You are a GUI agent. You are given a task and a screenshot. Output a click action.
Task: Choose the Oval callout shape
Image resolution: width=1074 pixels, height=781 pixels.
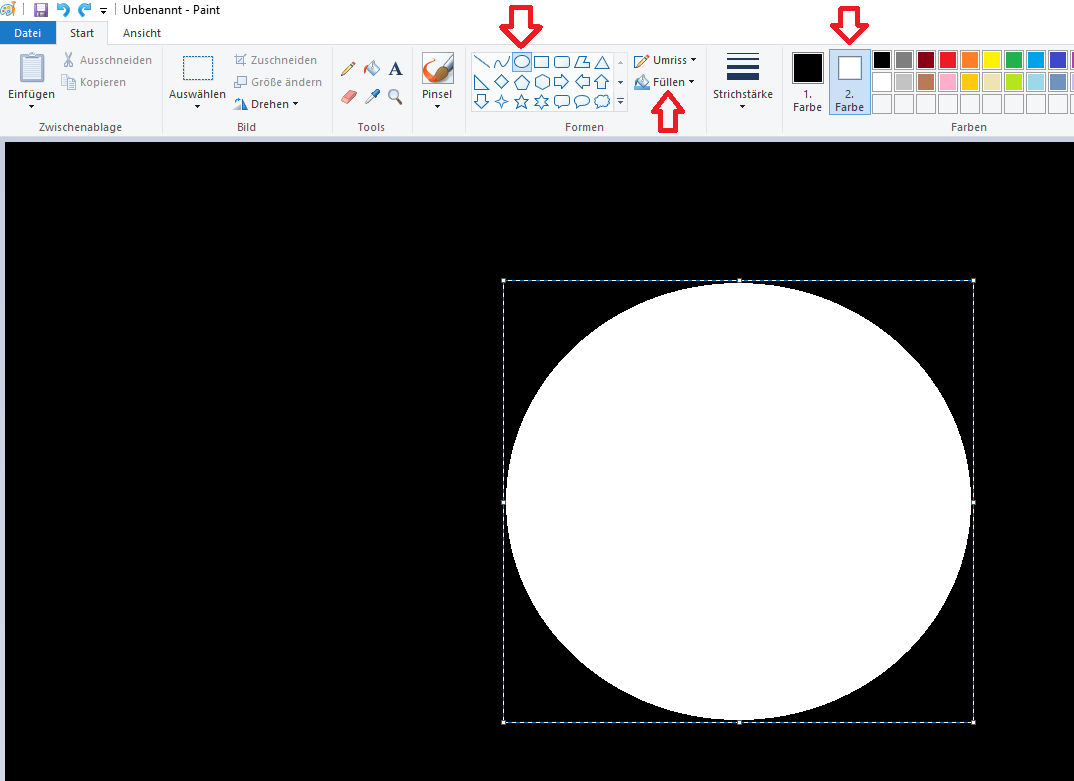pyautogui.click(x=582, y=101)
